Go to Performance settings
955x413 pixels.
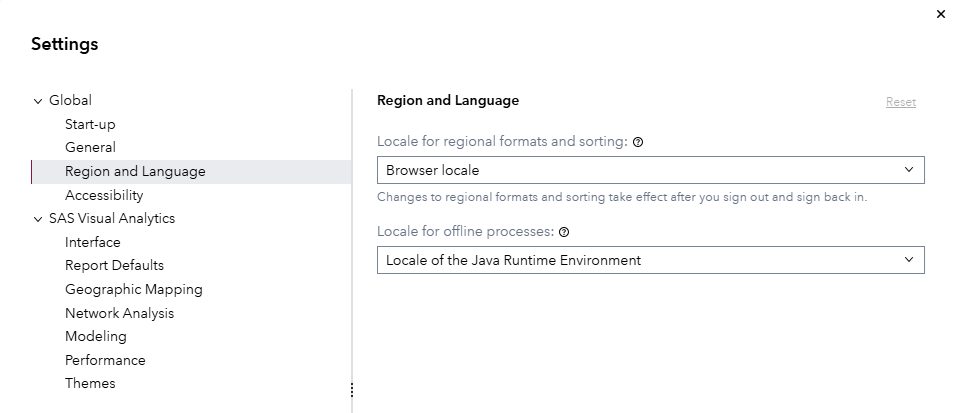(x=105, y=360)
